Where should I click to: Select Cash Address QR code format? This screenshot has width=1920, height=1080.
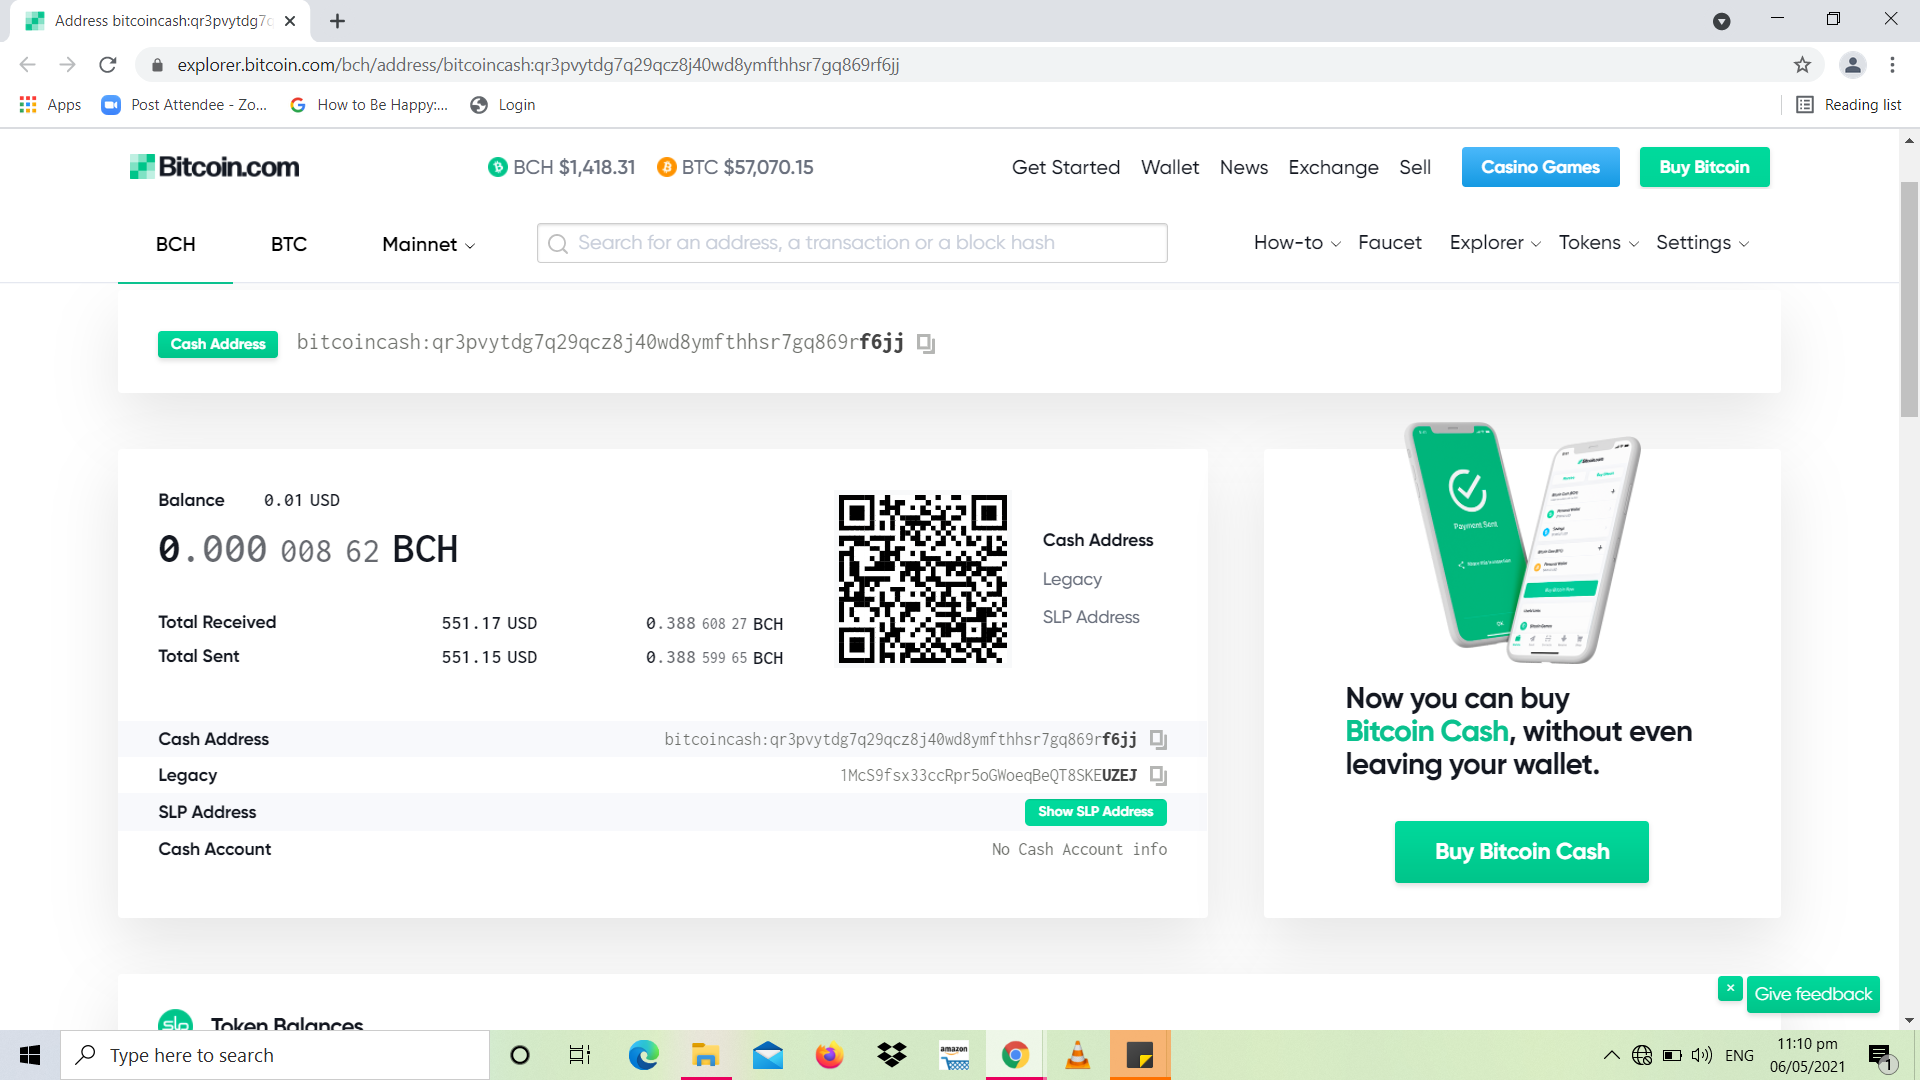click(1098, 540)
